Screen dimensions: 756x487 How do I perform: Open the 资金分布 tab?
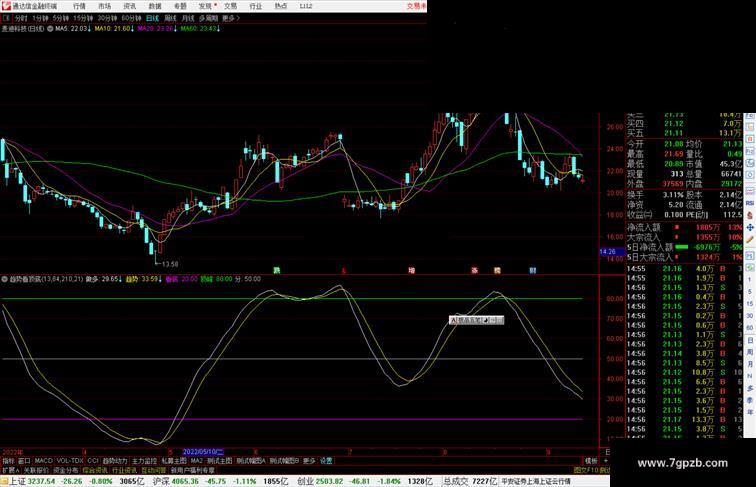tap(66, 470)
